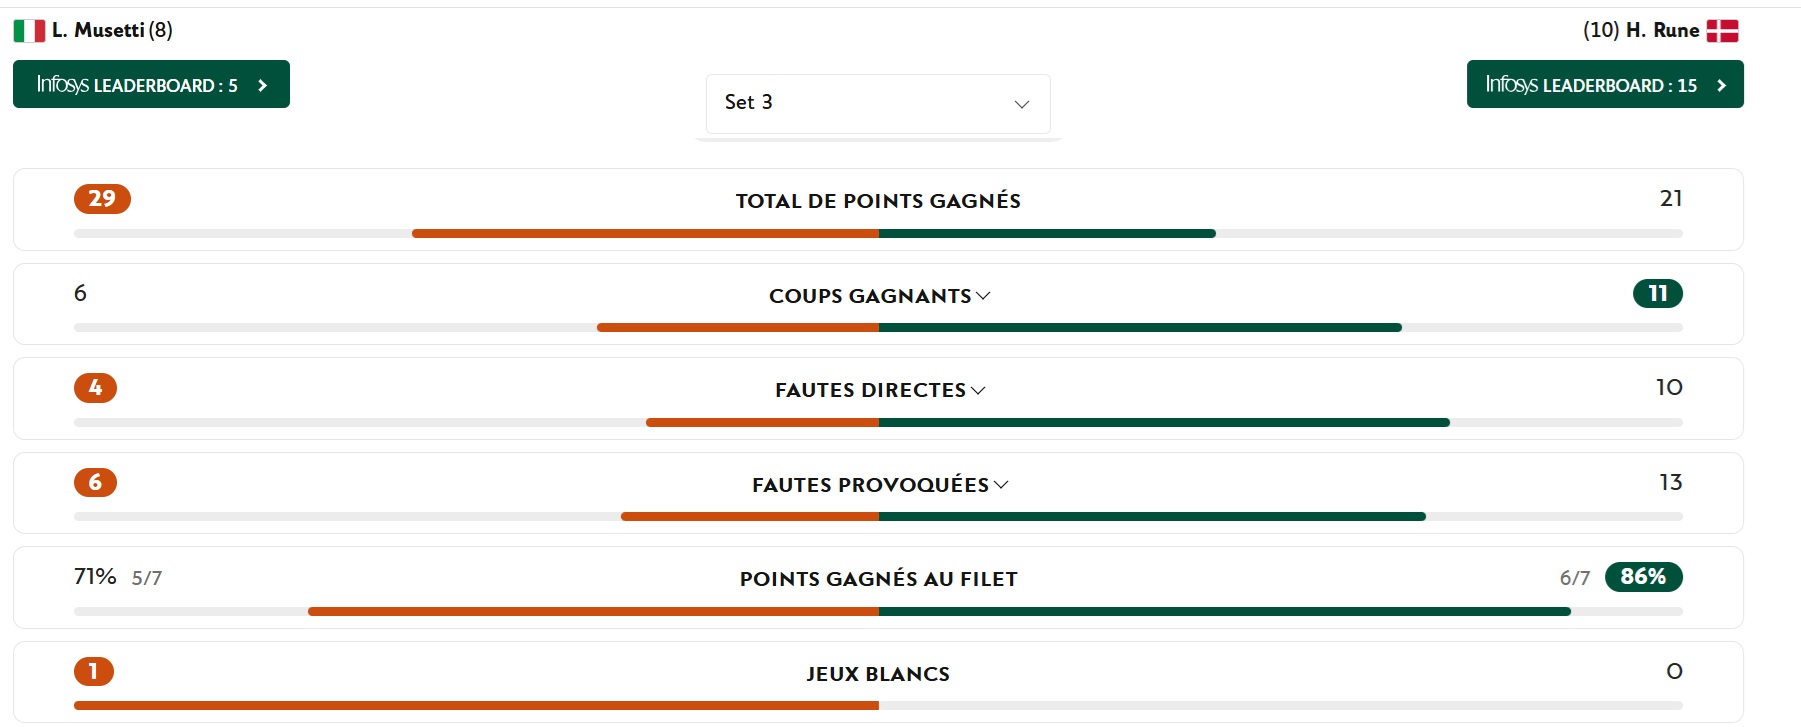Click the H. Rune player name
The image size is (1801, 727).
pos(1662,30)
